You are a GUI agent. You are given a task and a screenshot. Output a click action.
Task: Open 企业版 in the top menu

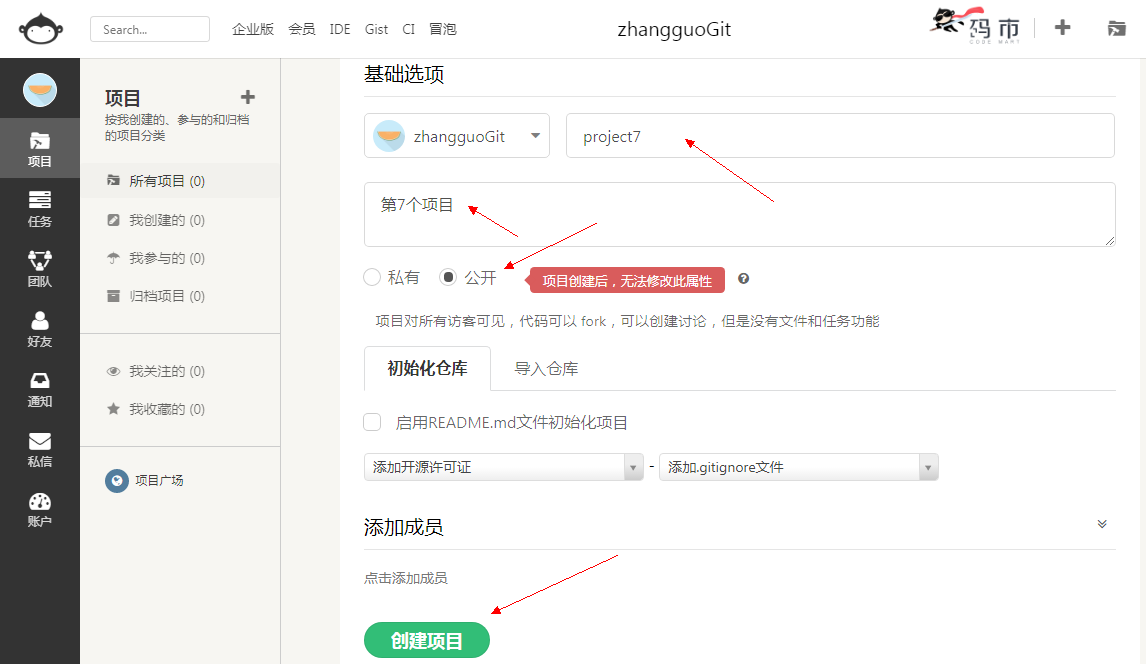pos(253,29)
